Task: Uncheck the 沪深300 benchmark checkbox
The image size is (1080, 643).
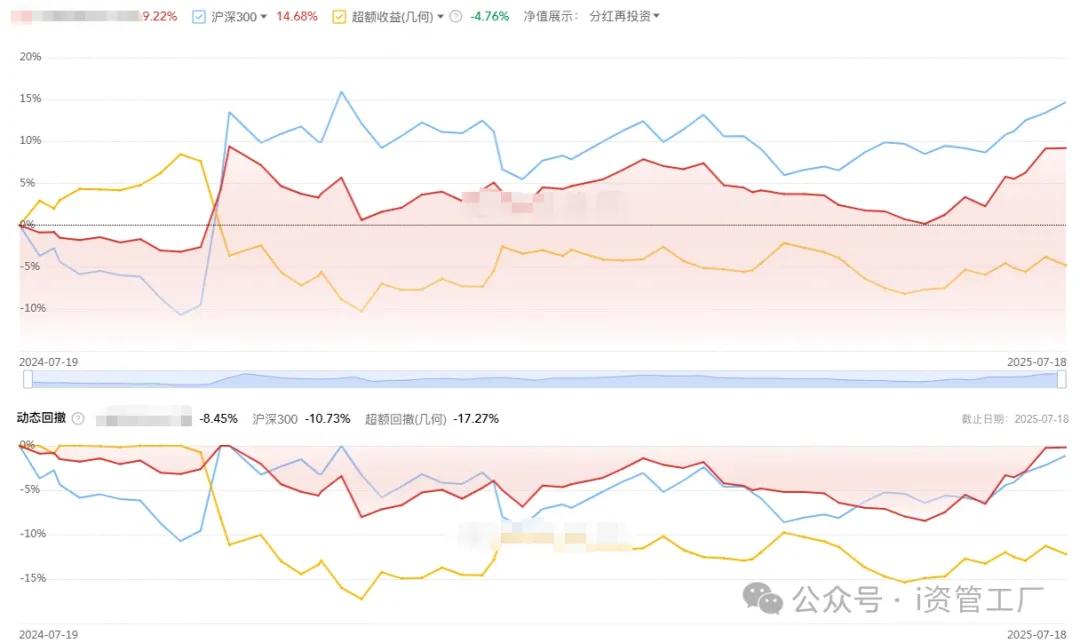Action: 199,17
